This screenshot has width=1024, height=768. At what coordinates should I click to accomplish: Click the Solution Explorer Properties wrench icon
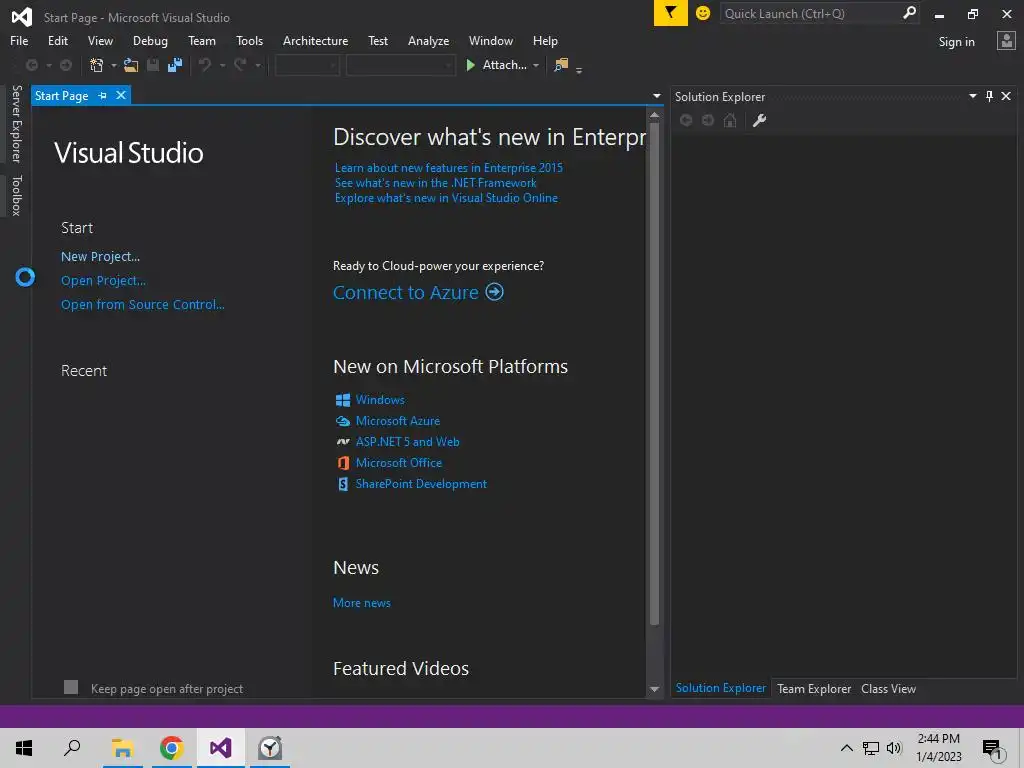point(760,120)
